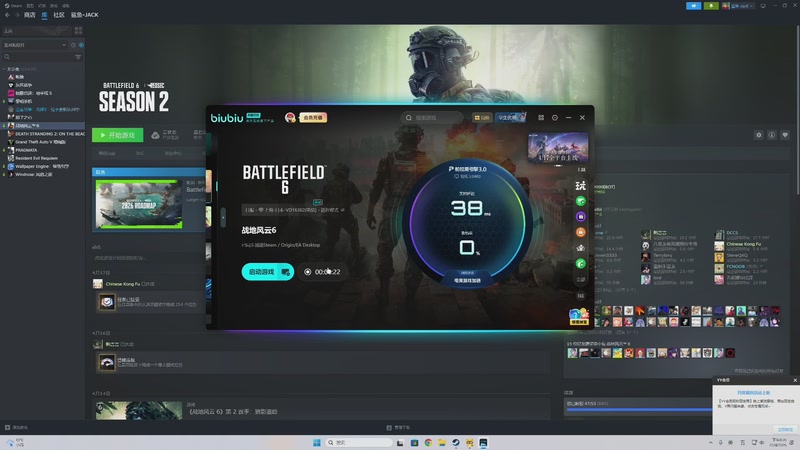Toggle the blue ready-to-play filter icon
This screenshot has width=800, height=450.
tap(81, 45)
